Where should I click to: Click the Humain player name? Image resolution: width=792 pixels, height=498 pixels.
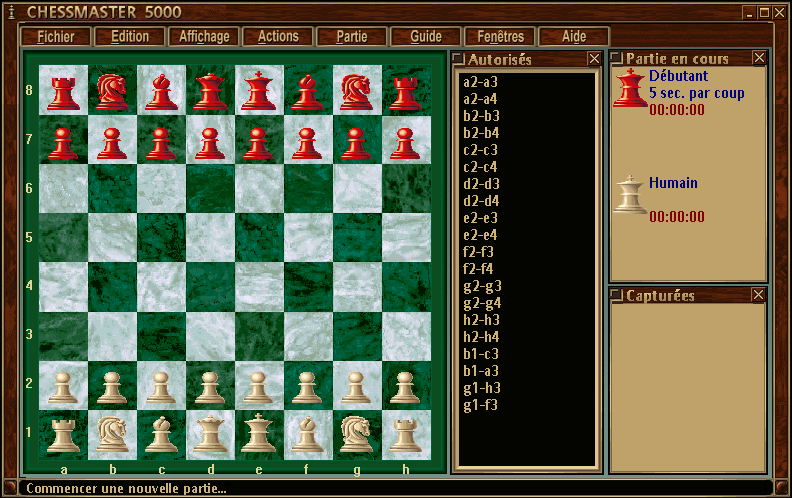tap(673, 183)
